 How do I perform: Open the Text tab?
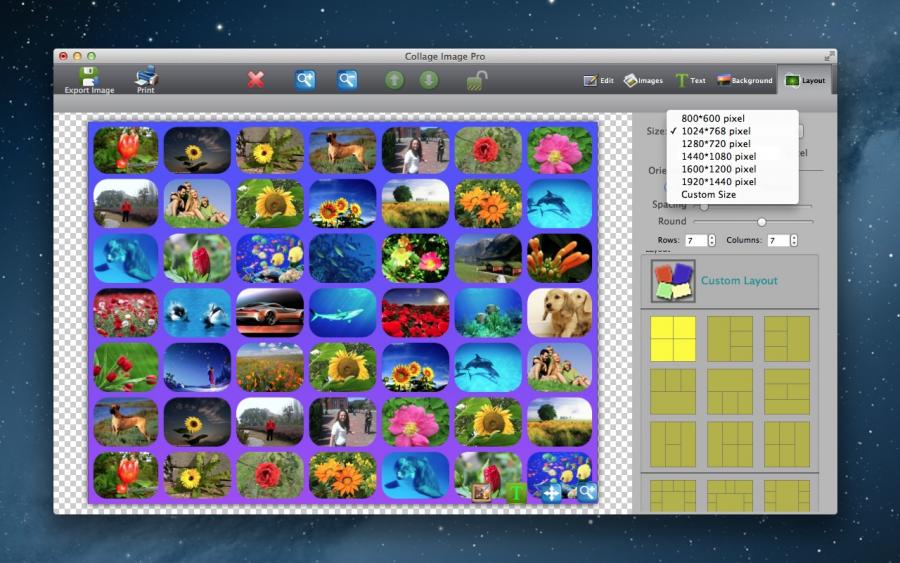[690, 80]
